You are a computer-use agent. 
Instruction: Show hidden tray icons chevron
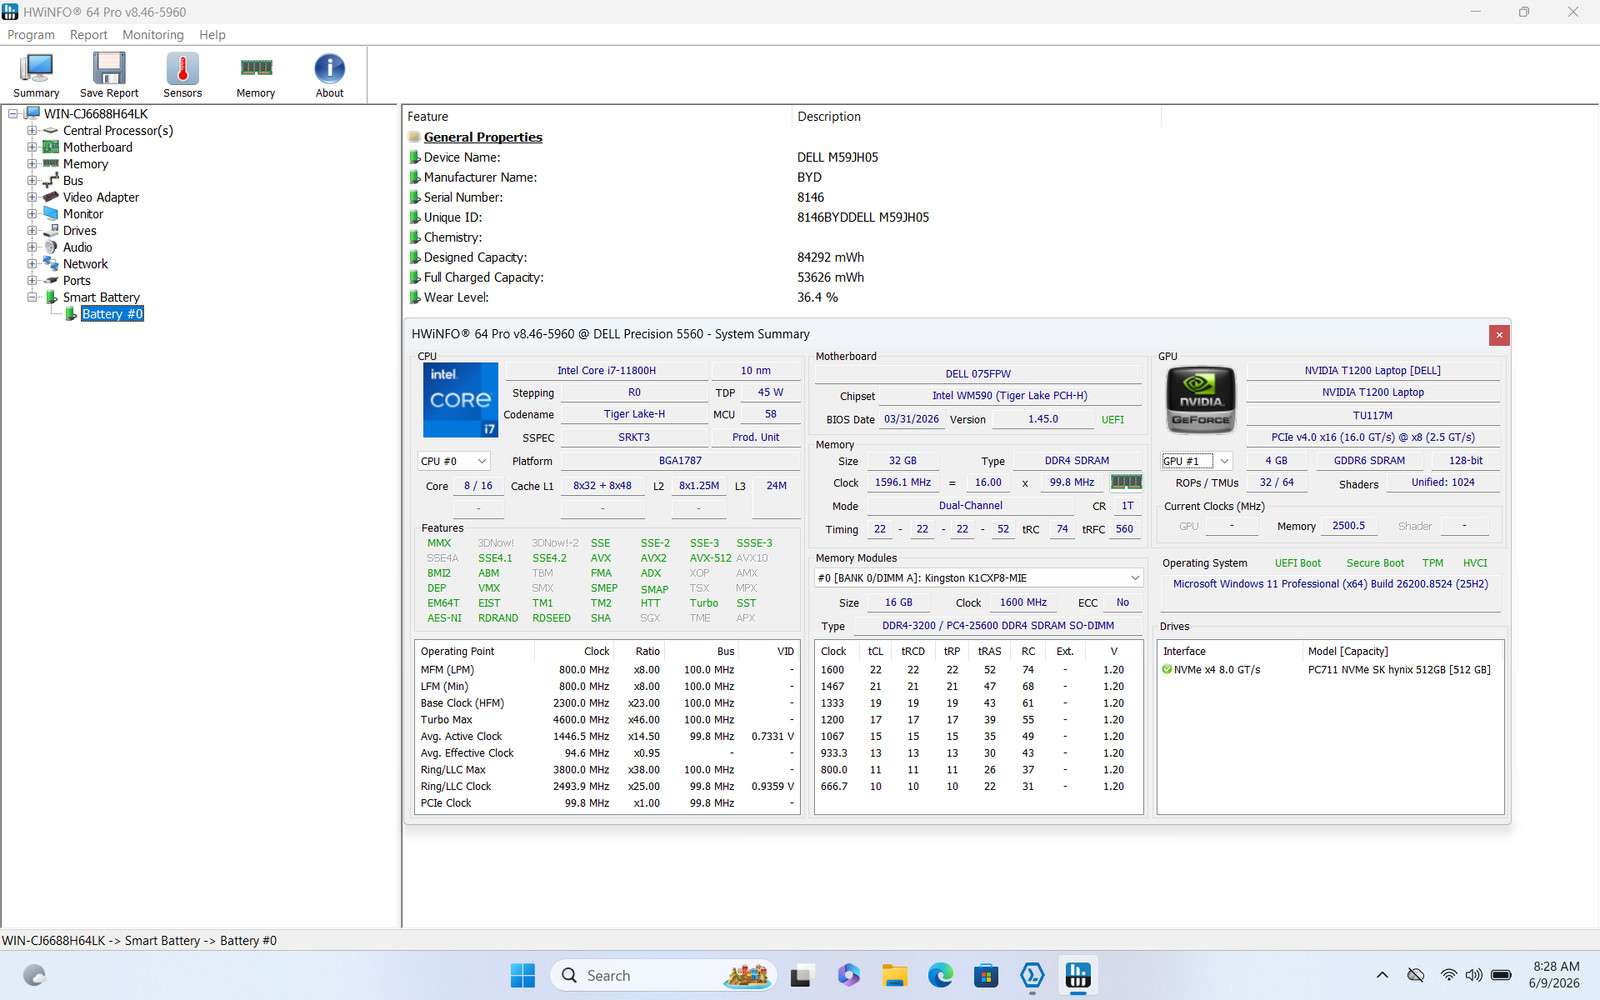[1382, 975]
